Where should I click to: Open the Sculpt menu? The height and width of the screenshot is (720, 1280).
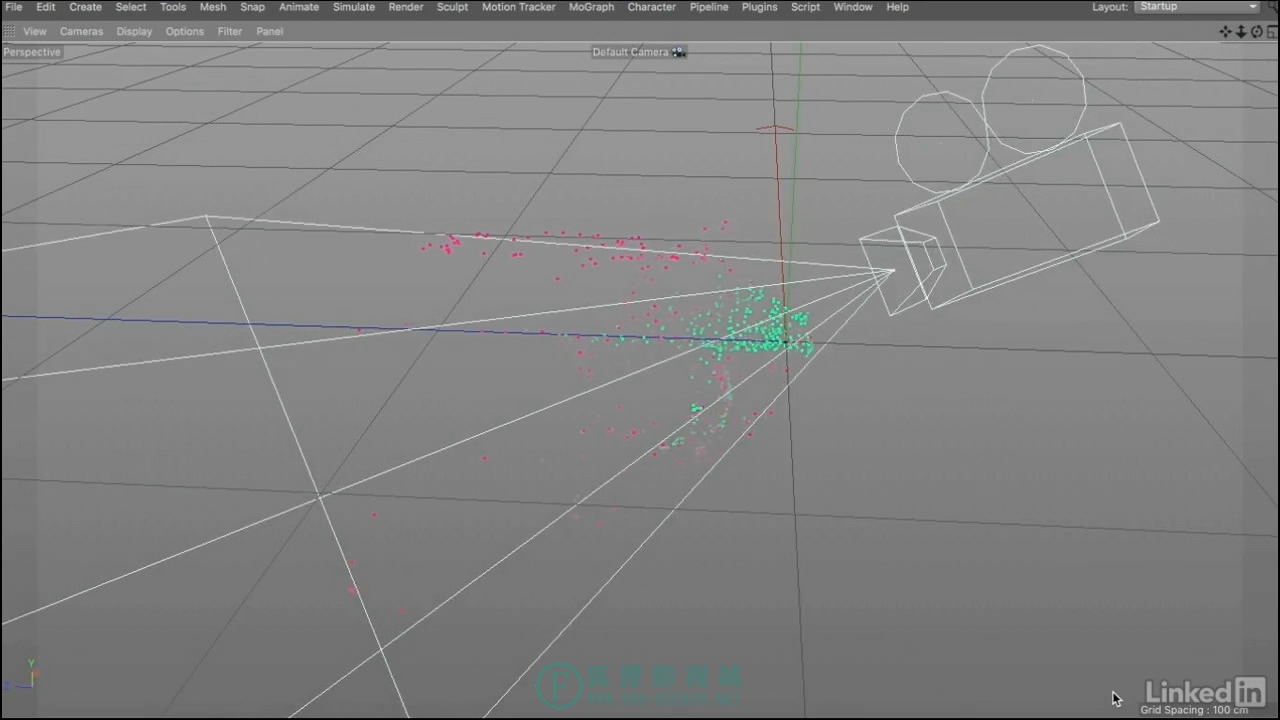(452, 7)
